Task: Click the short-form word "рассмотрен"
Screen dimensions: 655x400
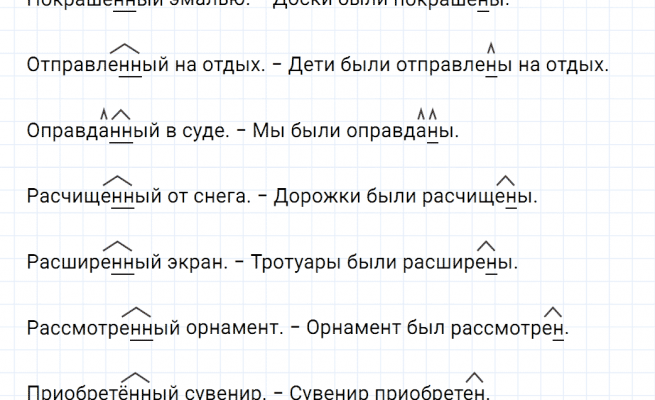Action: (509, 328)
